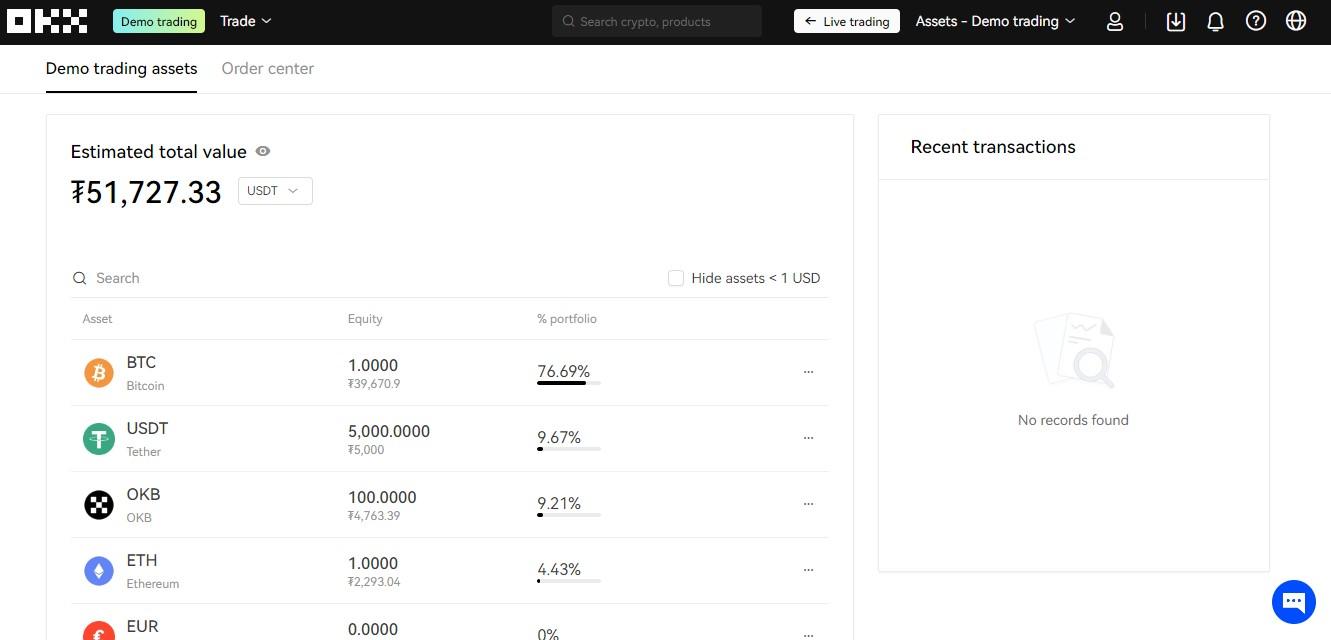Open the support chat bubble
Viewport: 1331px width, 640px height.
1293,601
